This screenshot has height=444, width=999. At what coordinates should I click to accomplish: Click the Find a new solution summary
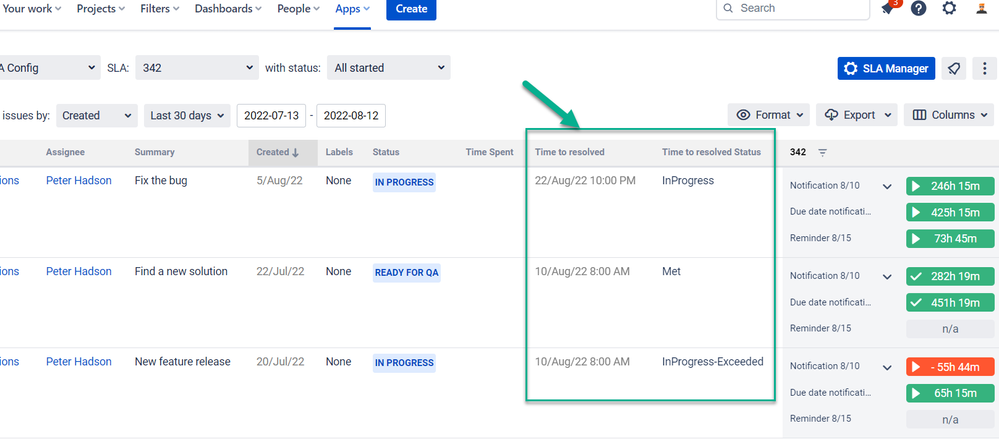(x=181, y=271)
